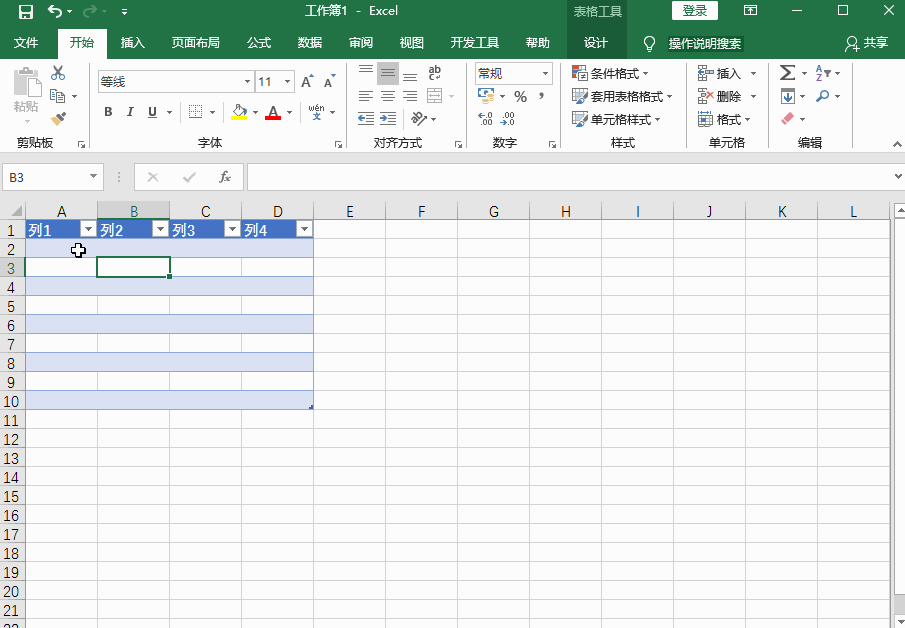Click the Fill down arrow icon
This screenshot has width=905, height=628.
[787, 96]
